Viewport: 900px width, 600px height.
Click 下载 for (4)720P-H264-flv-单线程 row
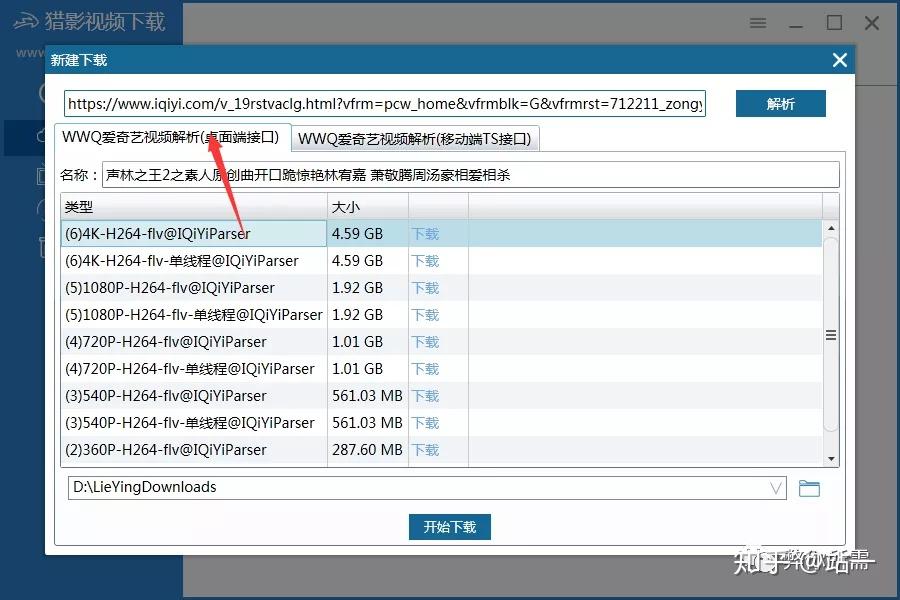click(425, 369)
